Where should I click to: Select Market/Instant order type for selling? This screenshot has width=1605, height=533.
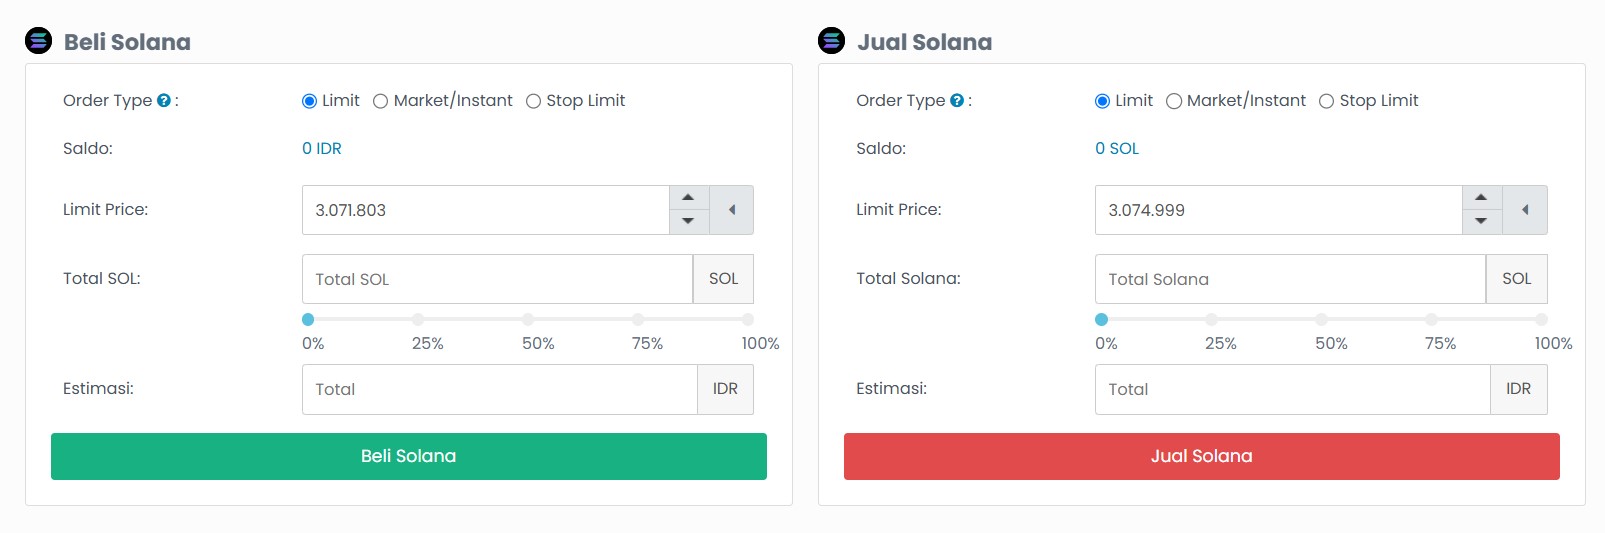point(1174,101)
